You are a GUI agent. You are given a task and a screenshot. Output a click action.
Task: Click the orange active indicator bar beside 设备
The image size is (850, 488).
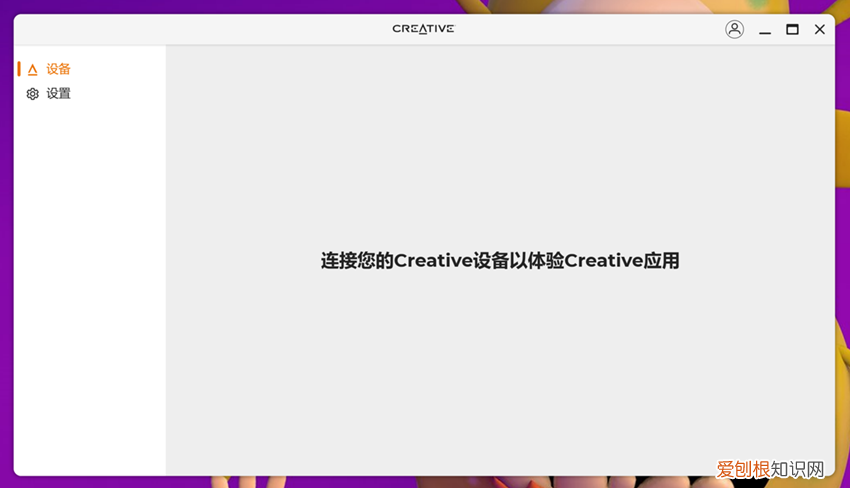tap(19, 69)
